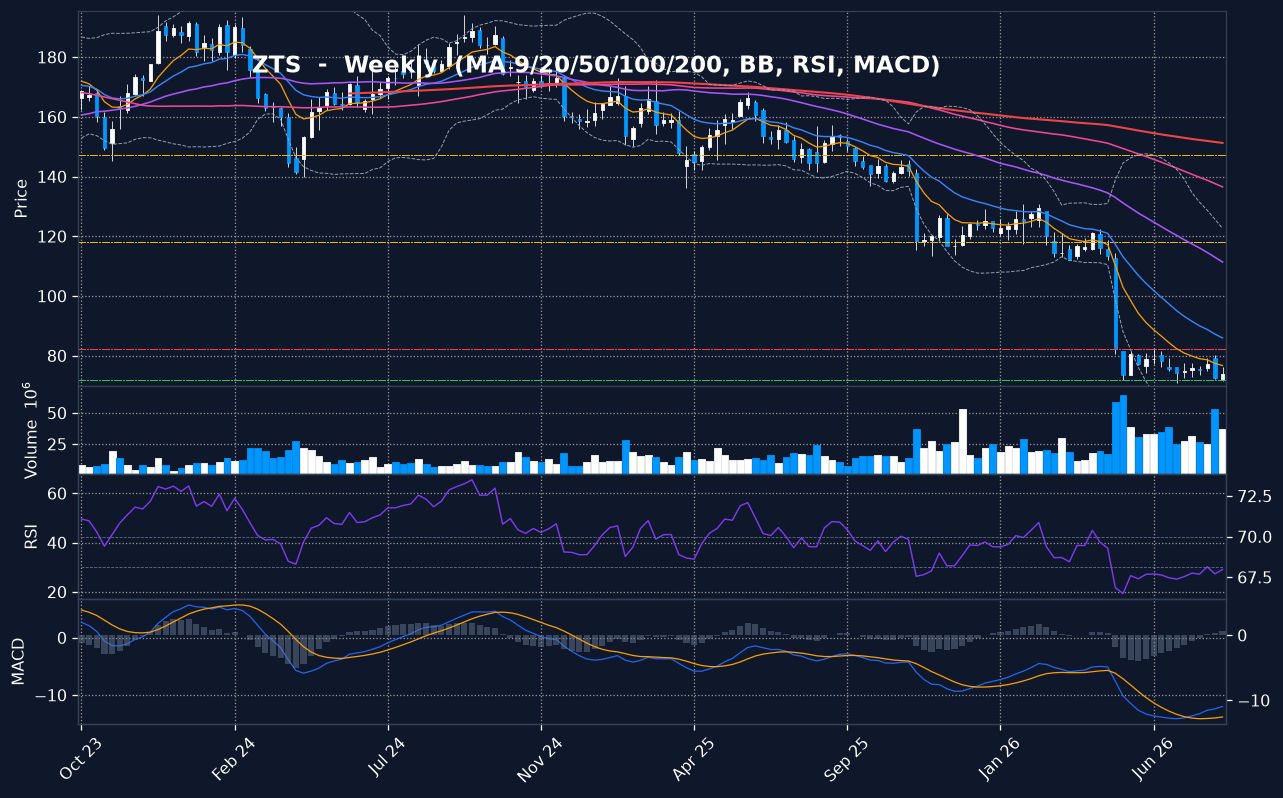Select the -10 tick beside the MACD label
This screenshot has width=1283, height=798.
pos(51,696)
